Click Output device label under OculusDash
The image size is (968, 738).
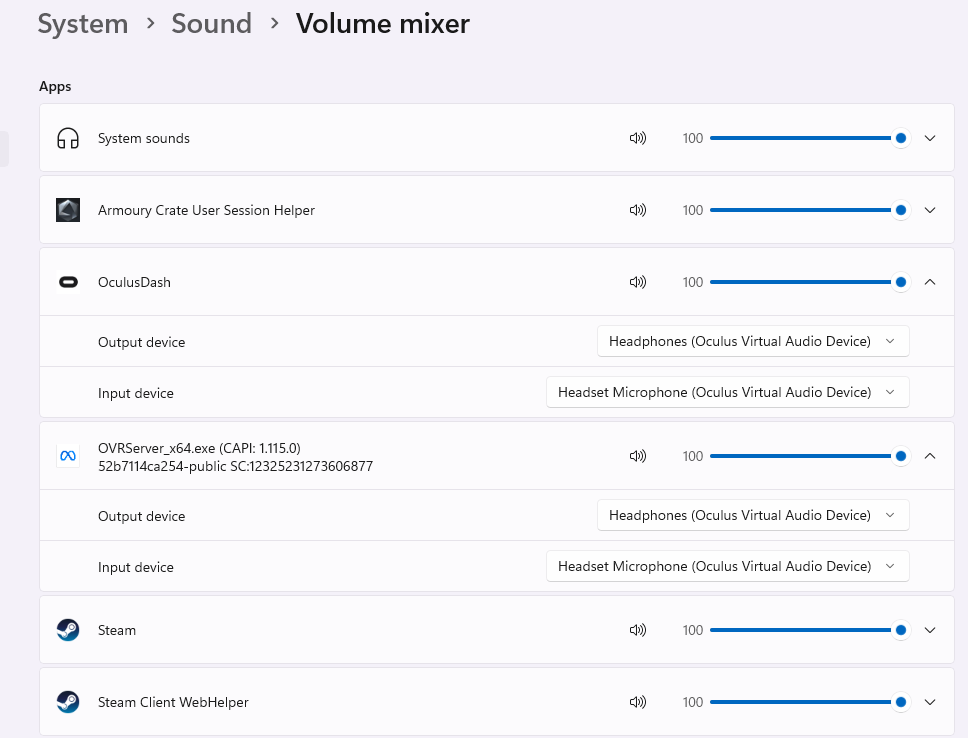point(141,342)
